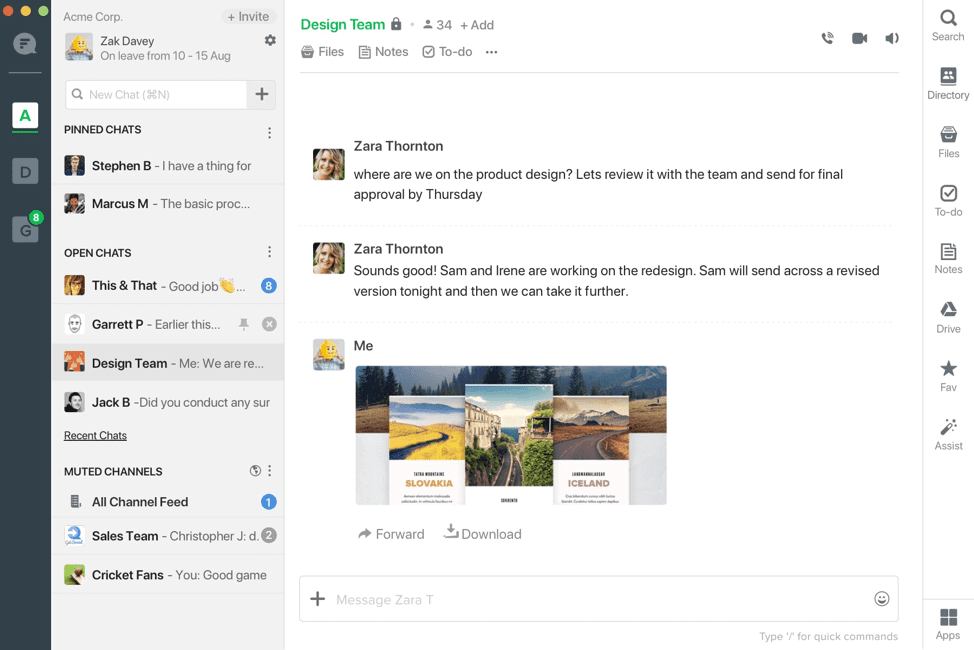974x650 pixels.
Task: Open the Apps panel
Action: pos(947,620)
